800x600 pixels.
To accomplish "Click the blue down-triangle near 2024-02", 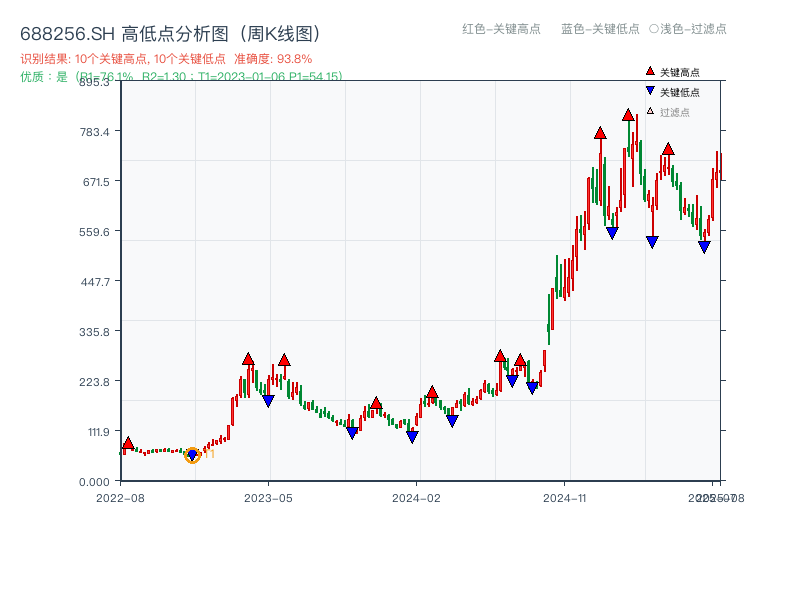I will point(411,436).
